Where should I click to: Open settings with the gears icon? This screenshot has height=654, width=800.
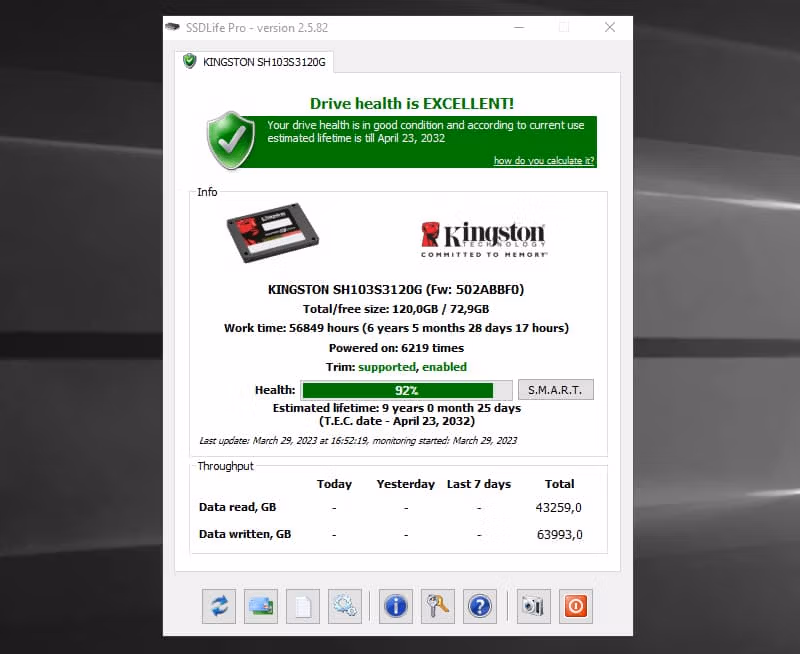[x=345, y=607]
